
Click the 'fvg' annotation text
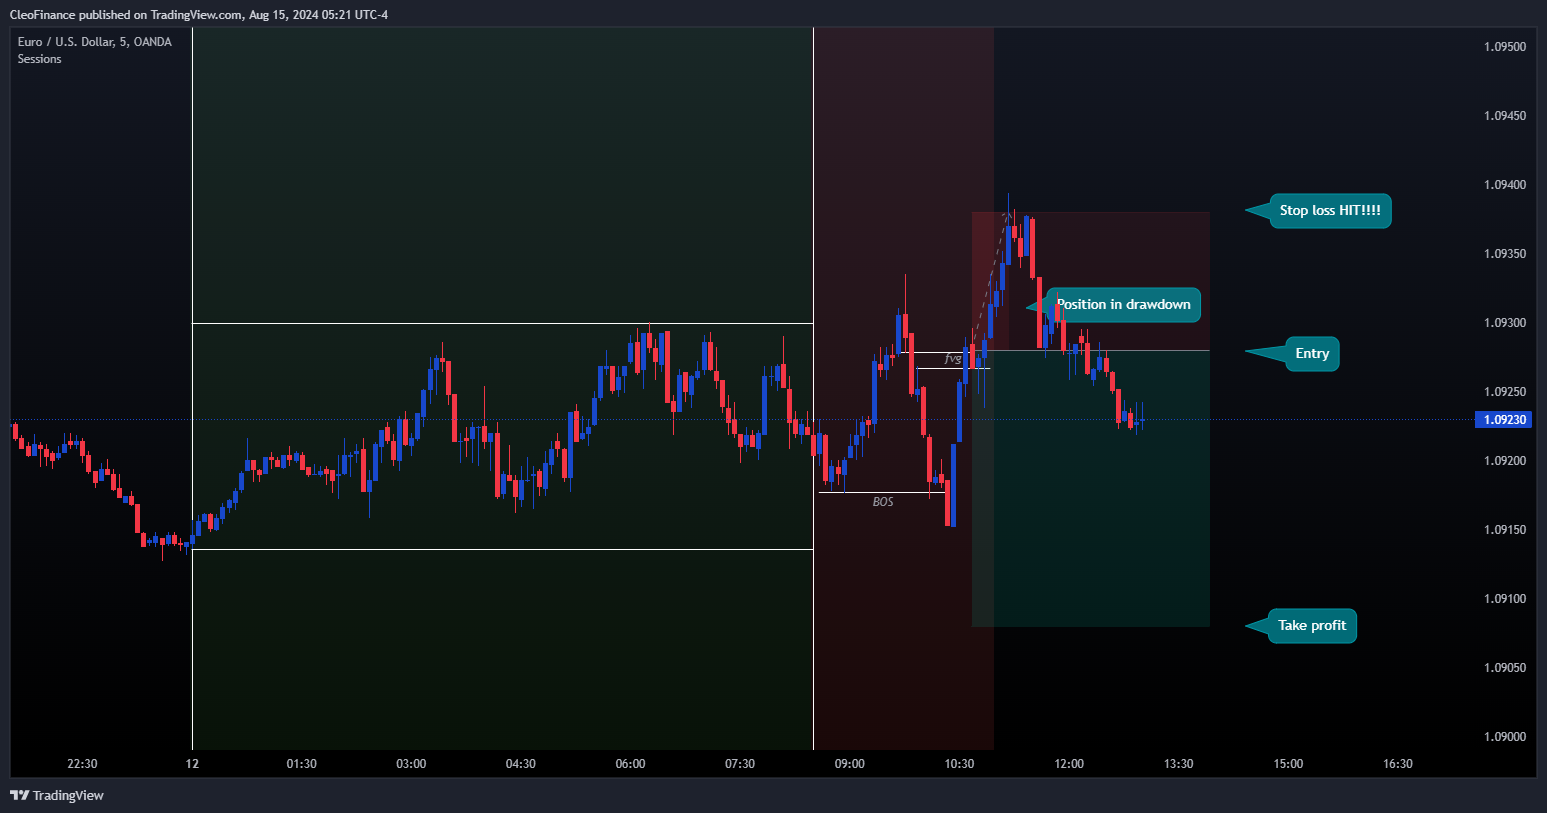coord(953,358)
